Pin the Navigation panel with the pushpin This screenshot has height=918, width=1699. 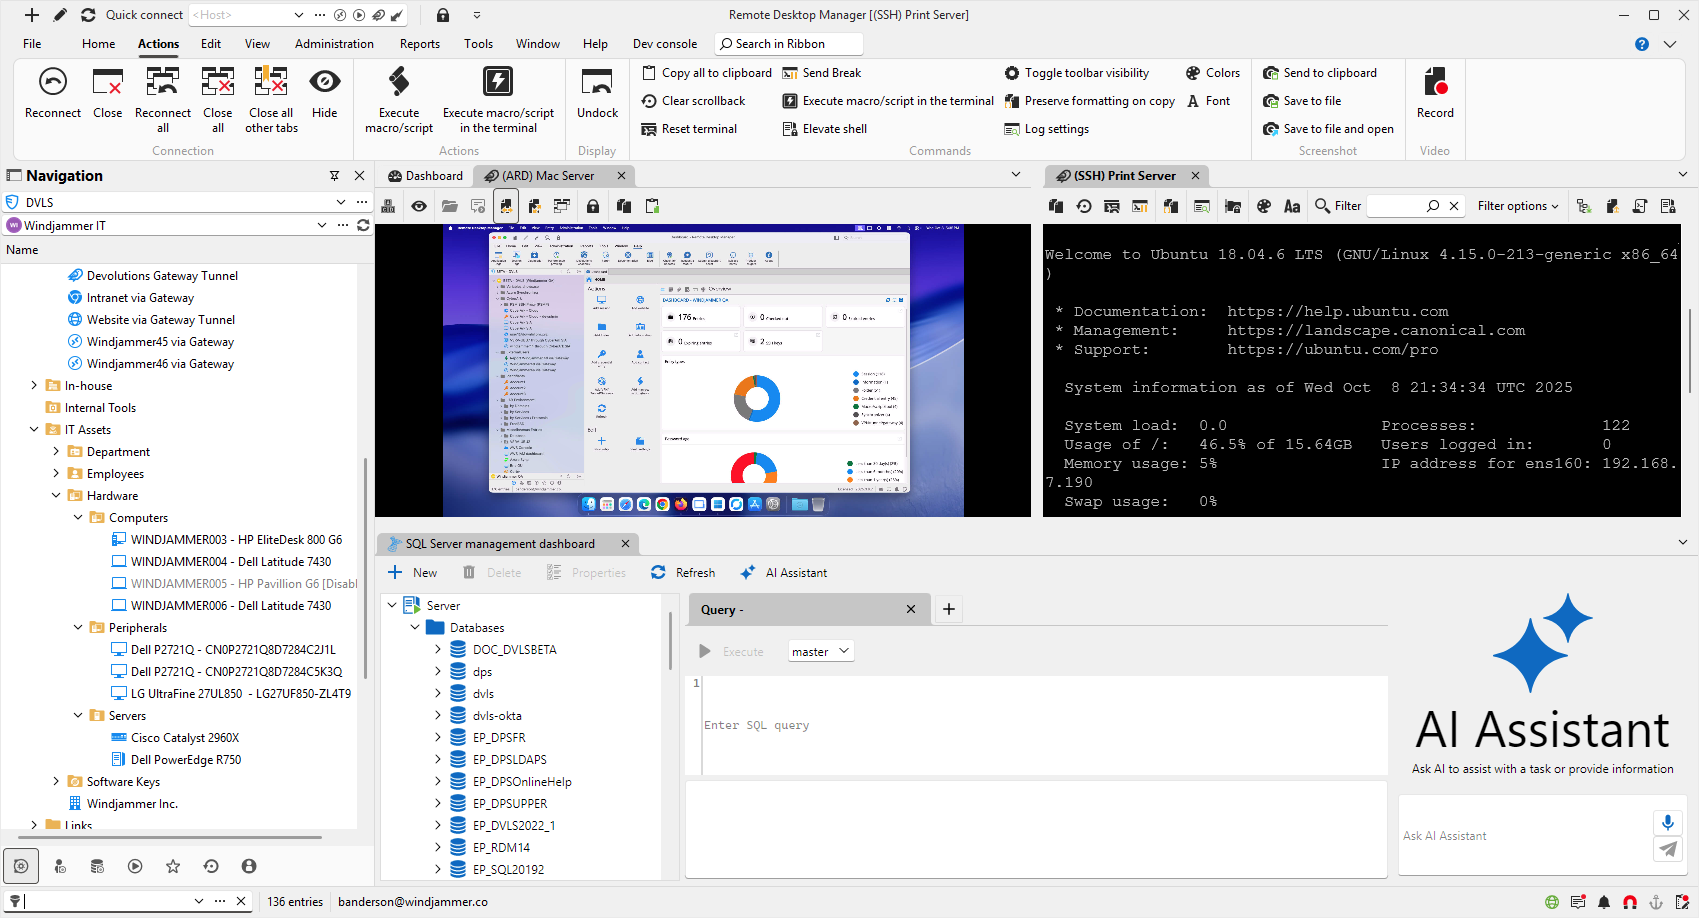pyautogui.click(x=334, y=176)
